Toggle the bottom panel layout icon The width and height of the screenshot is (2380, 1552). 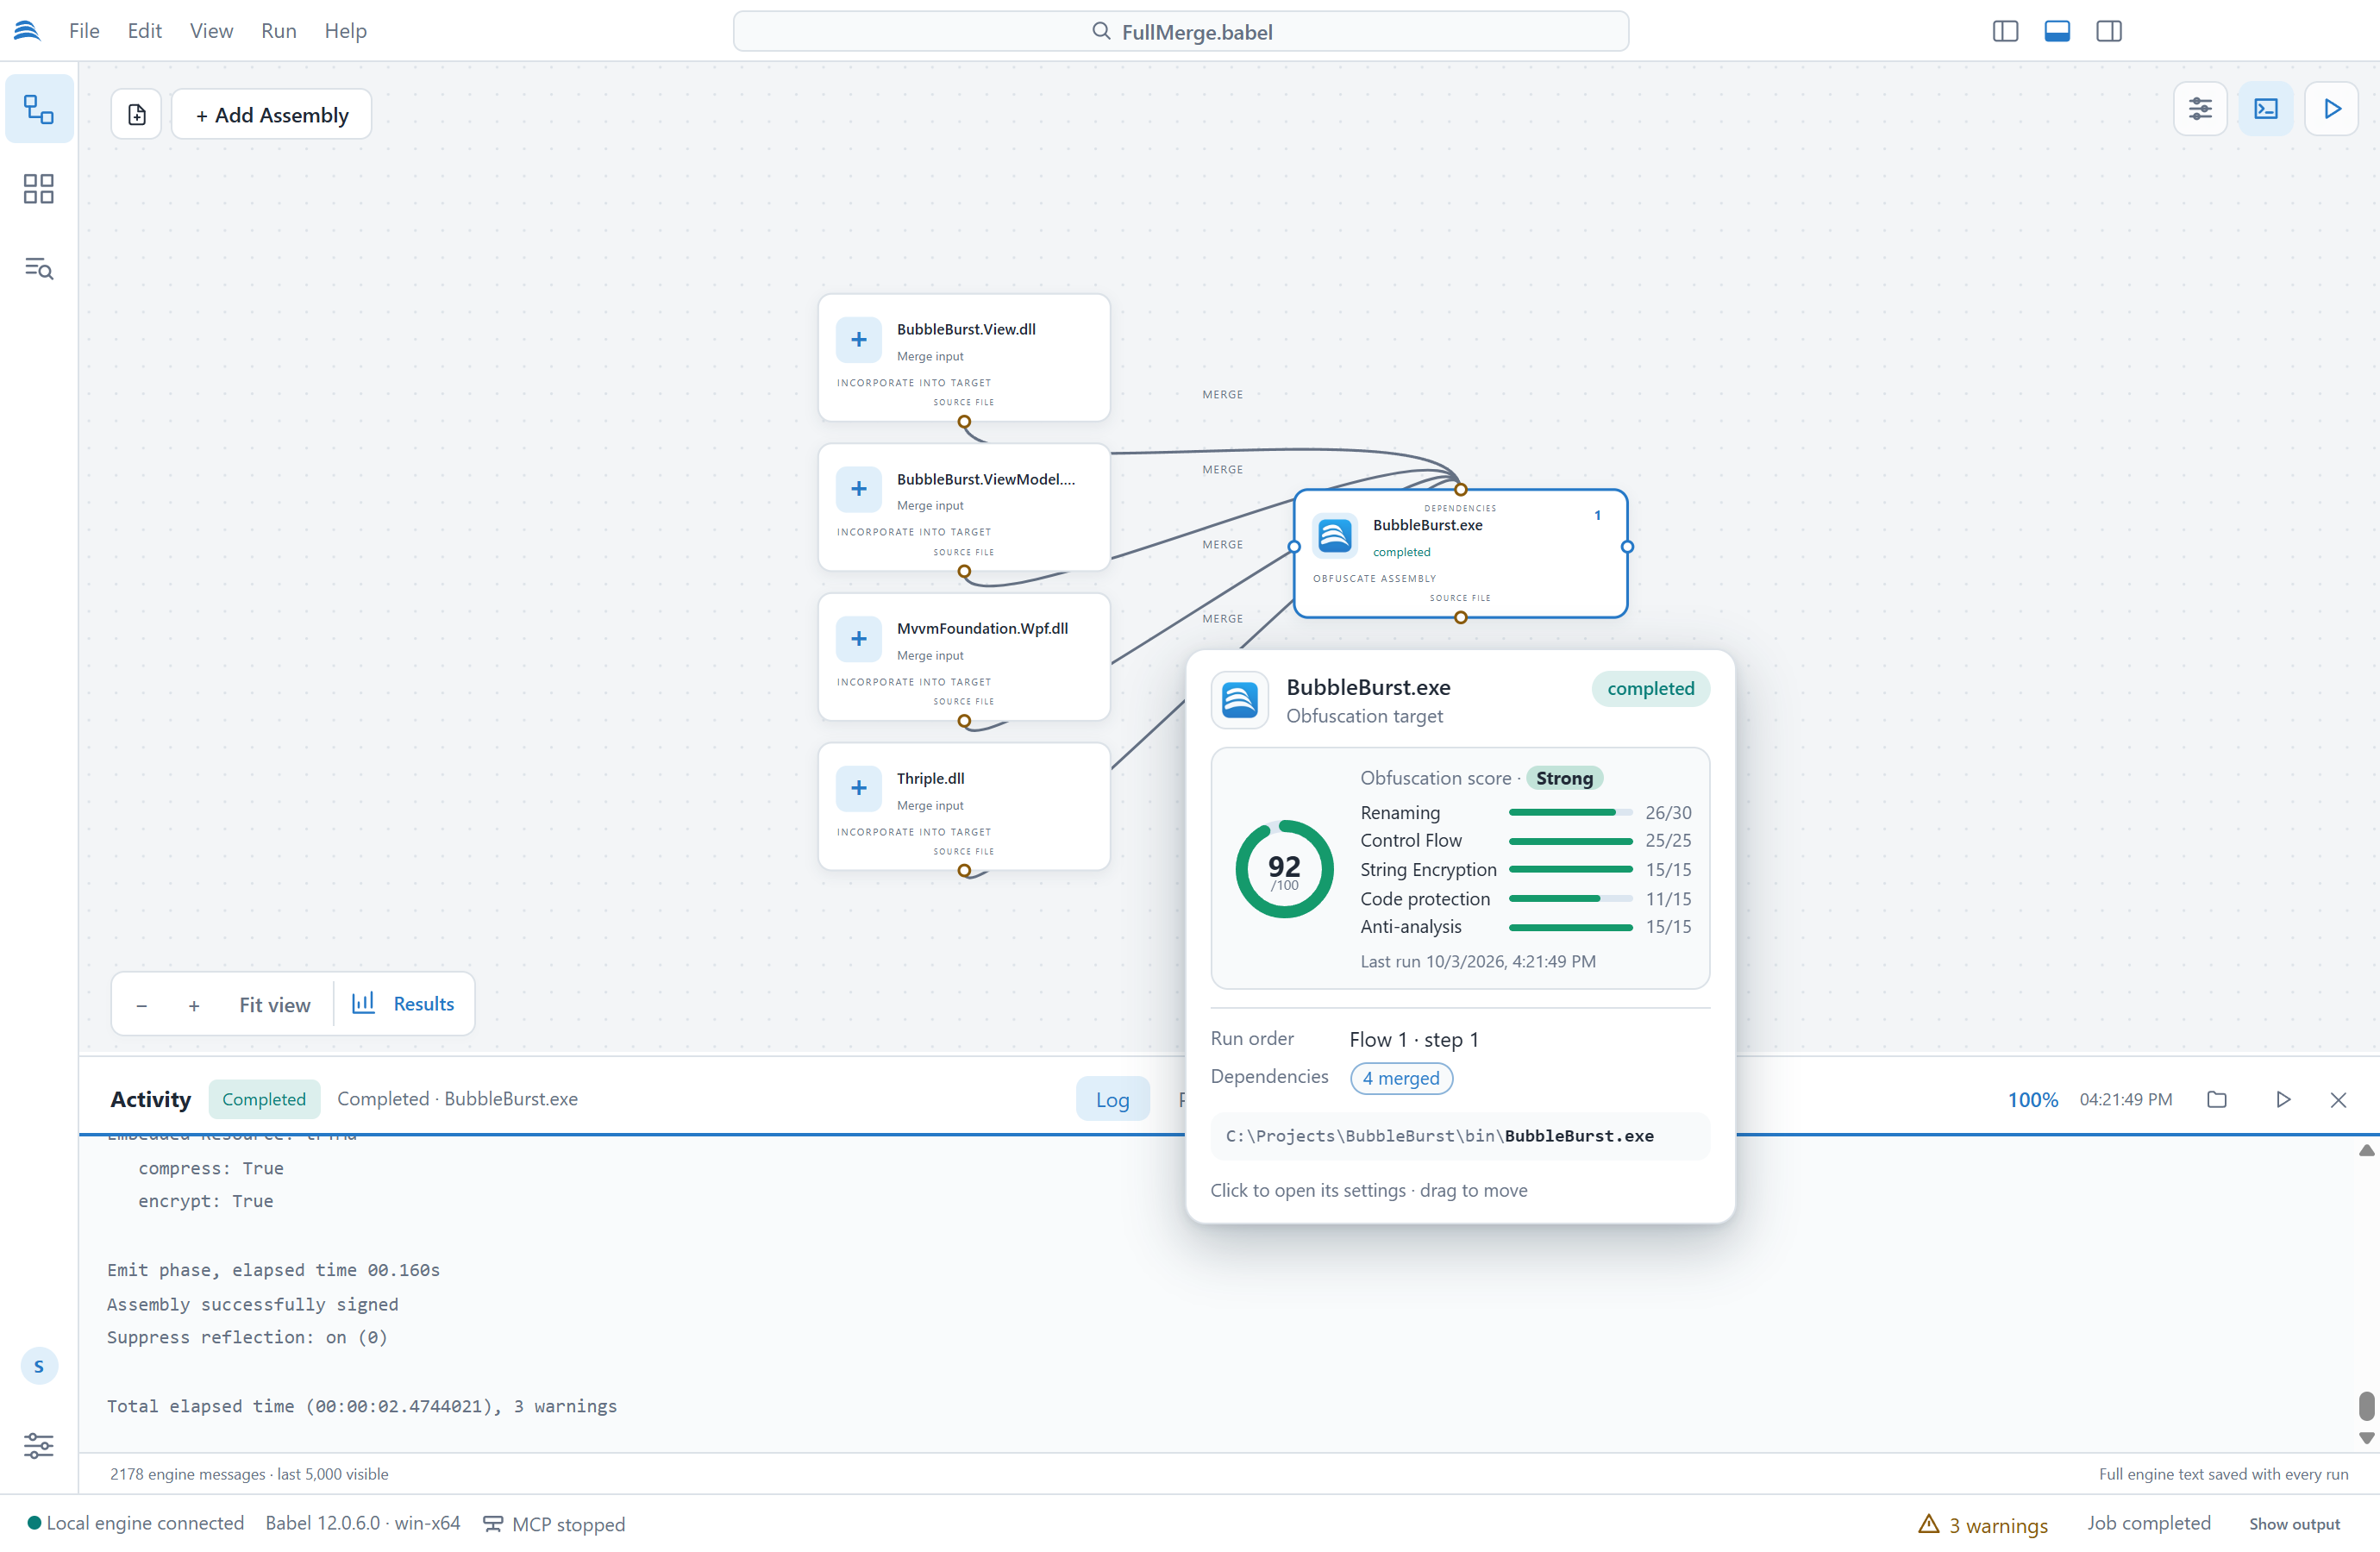tap(2057, 31)
